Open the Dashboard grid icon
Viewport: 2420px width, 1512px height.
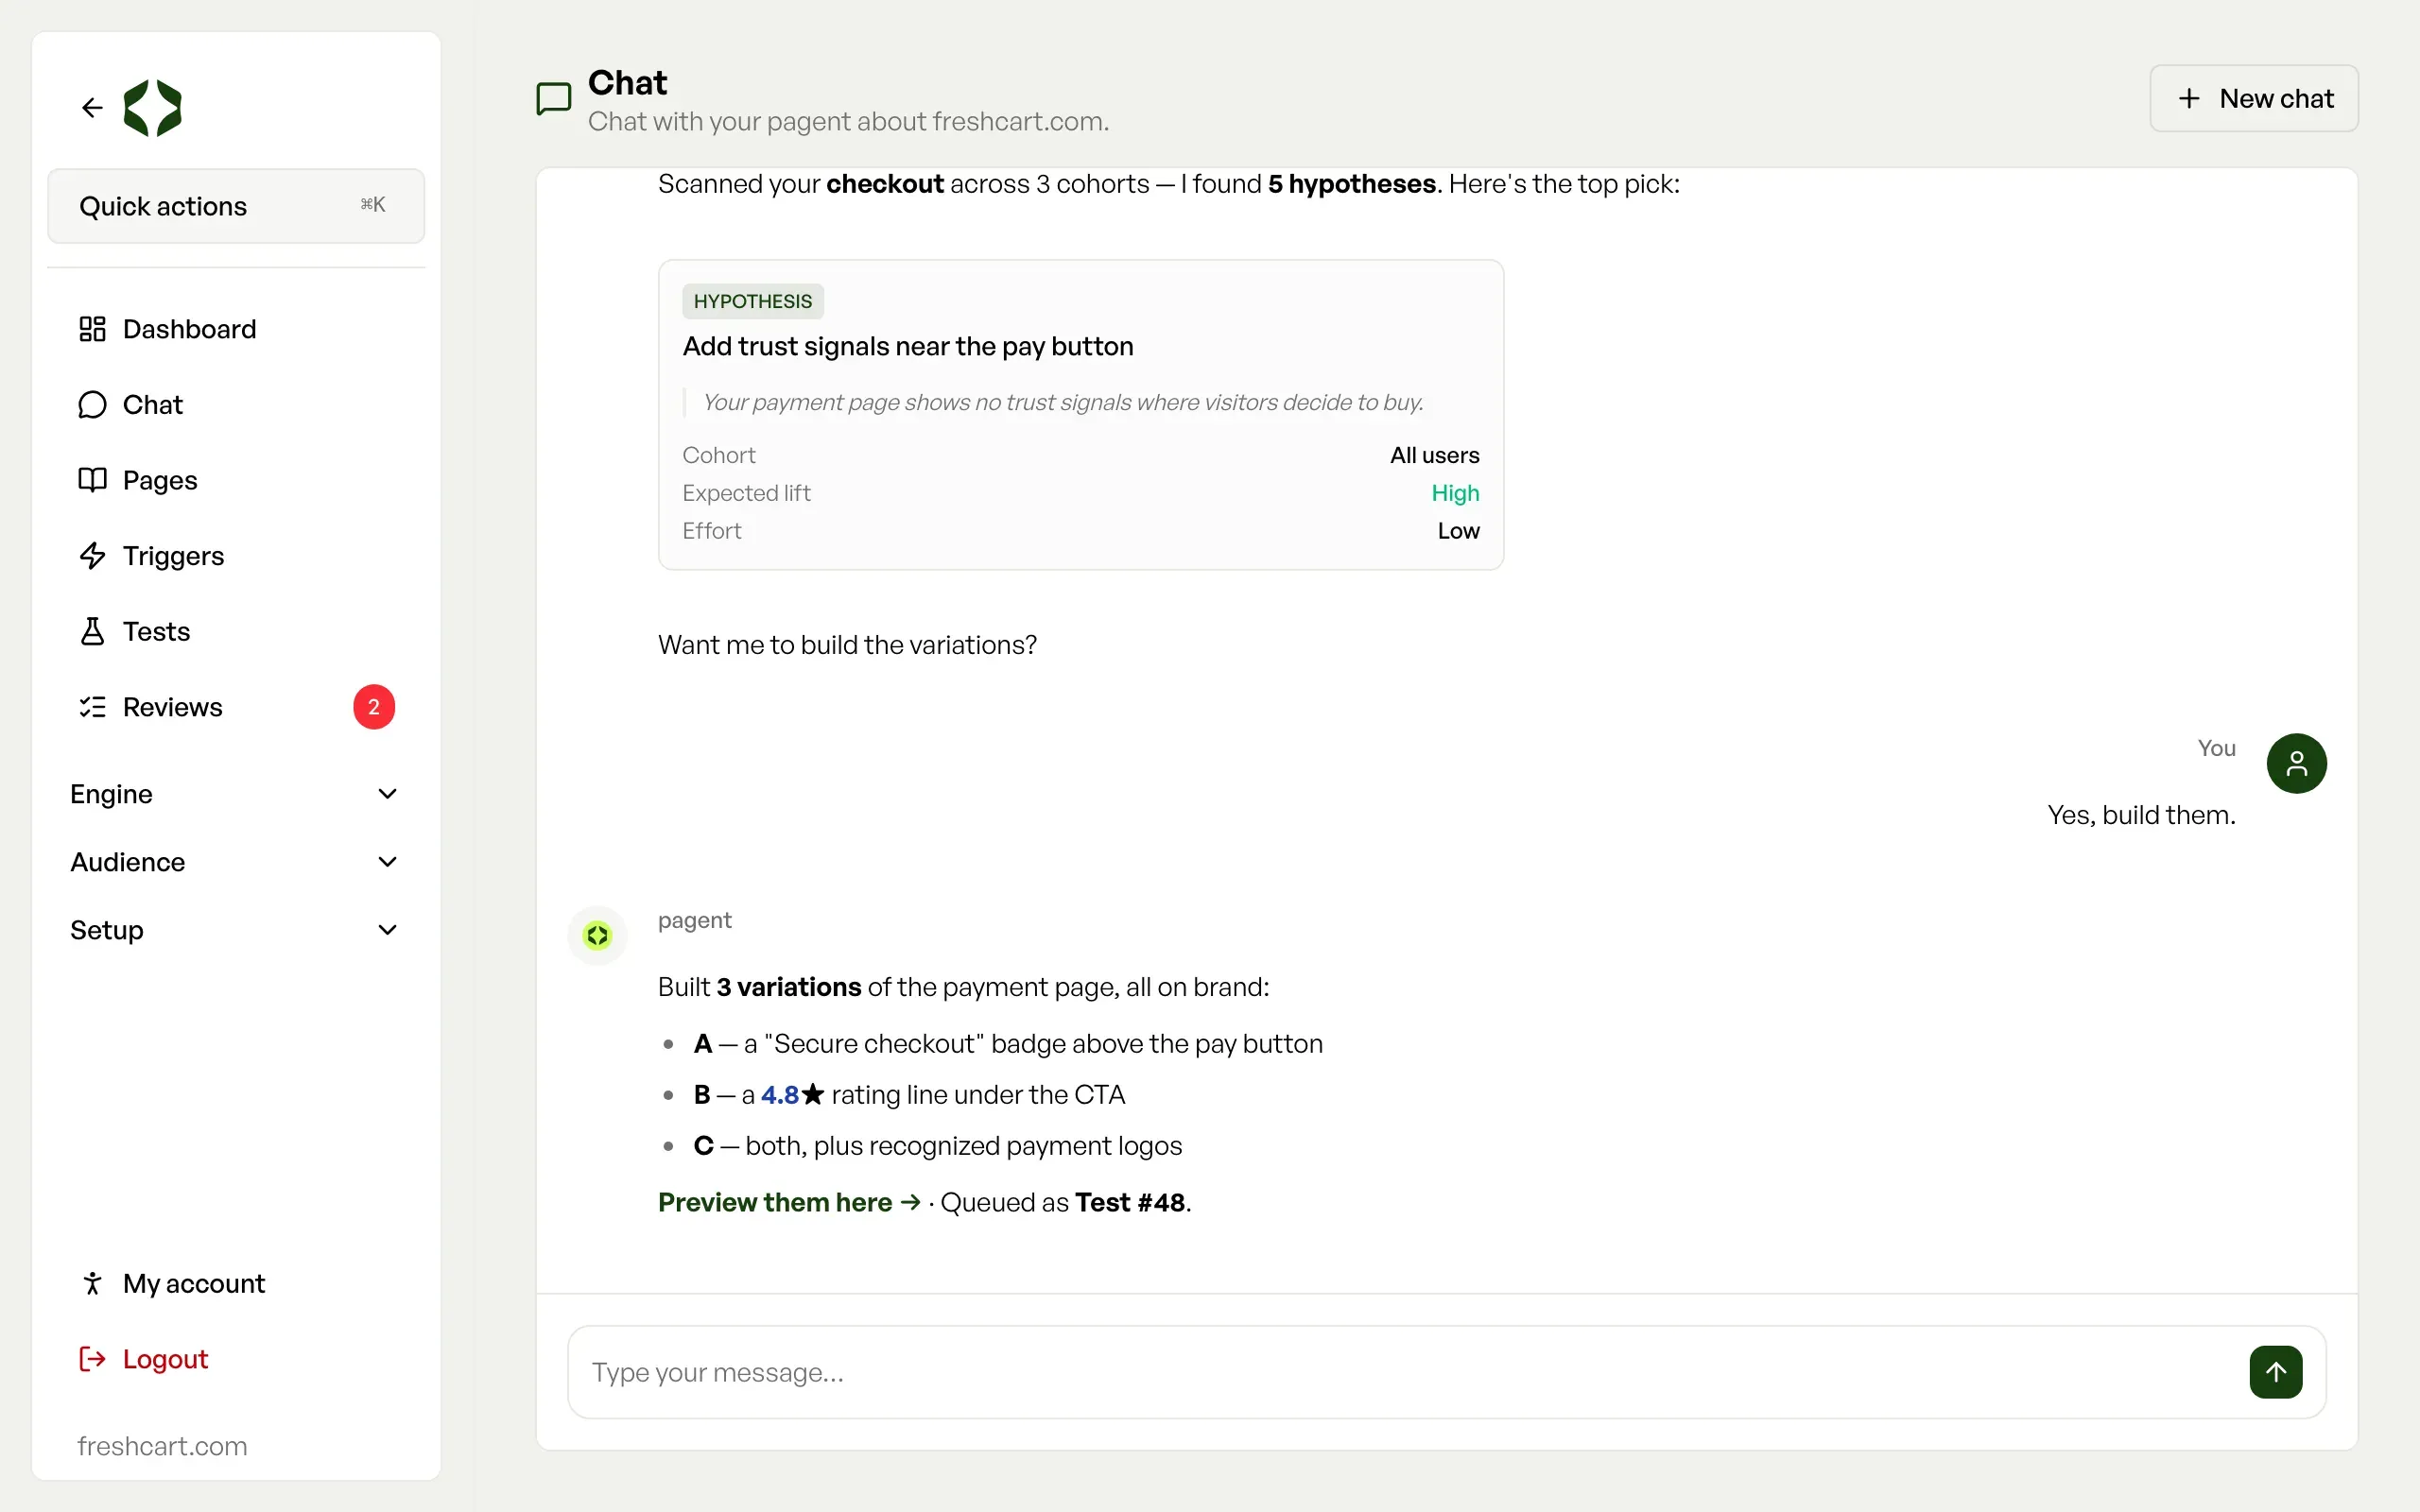coord(92,329)
